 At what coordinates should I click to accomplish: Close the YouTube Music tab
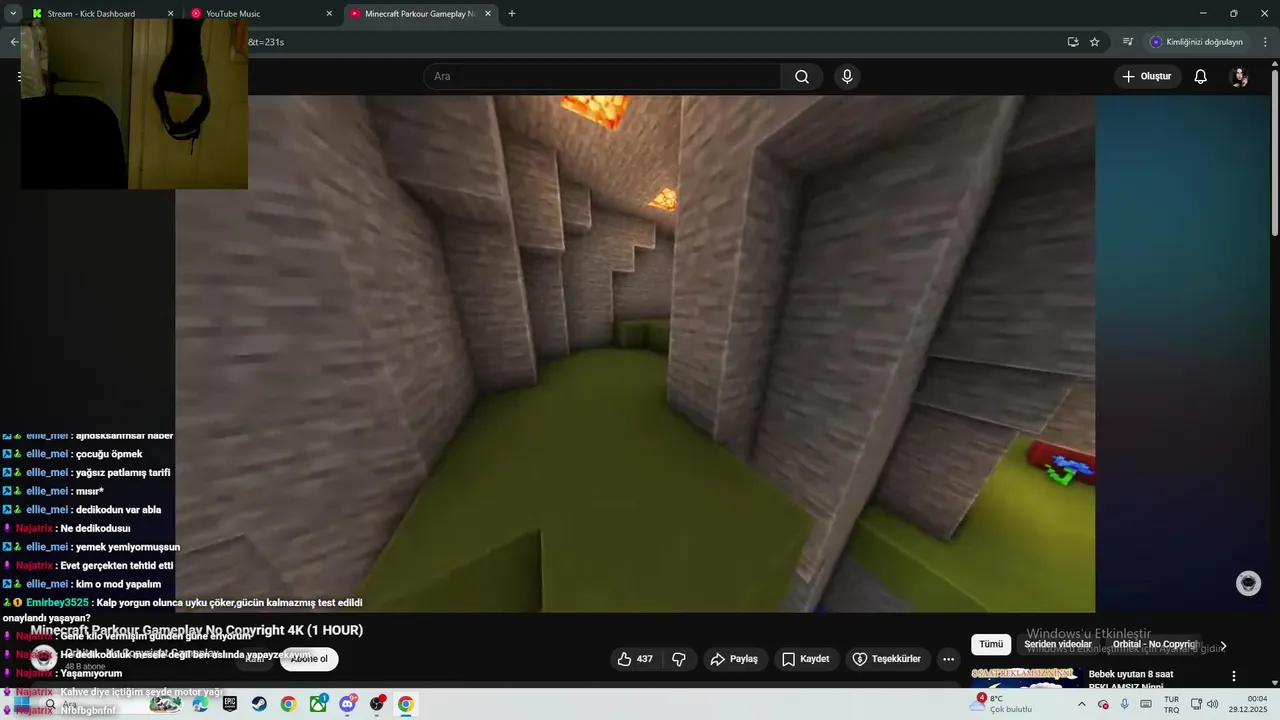coord(329,14)
